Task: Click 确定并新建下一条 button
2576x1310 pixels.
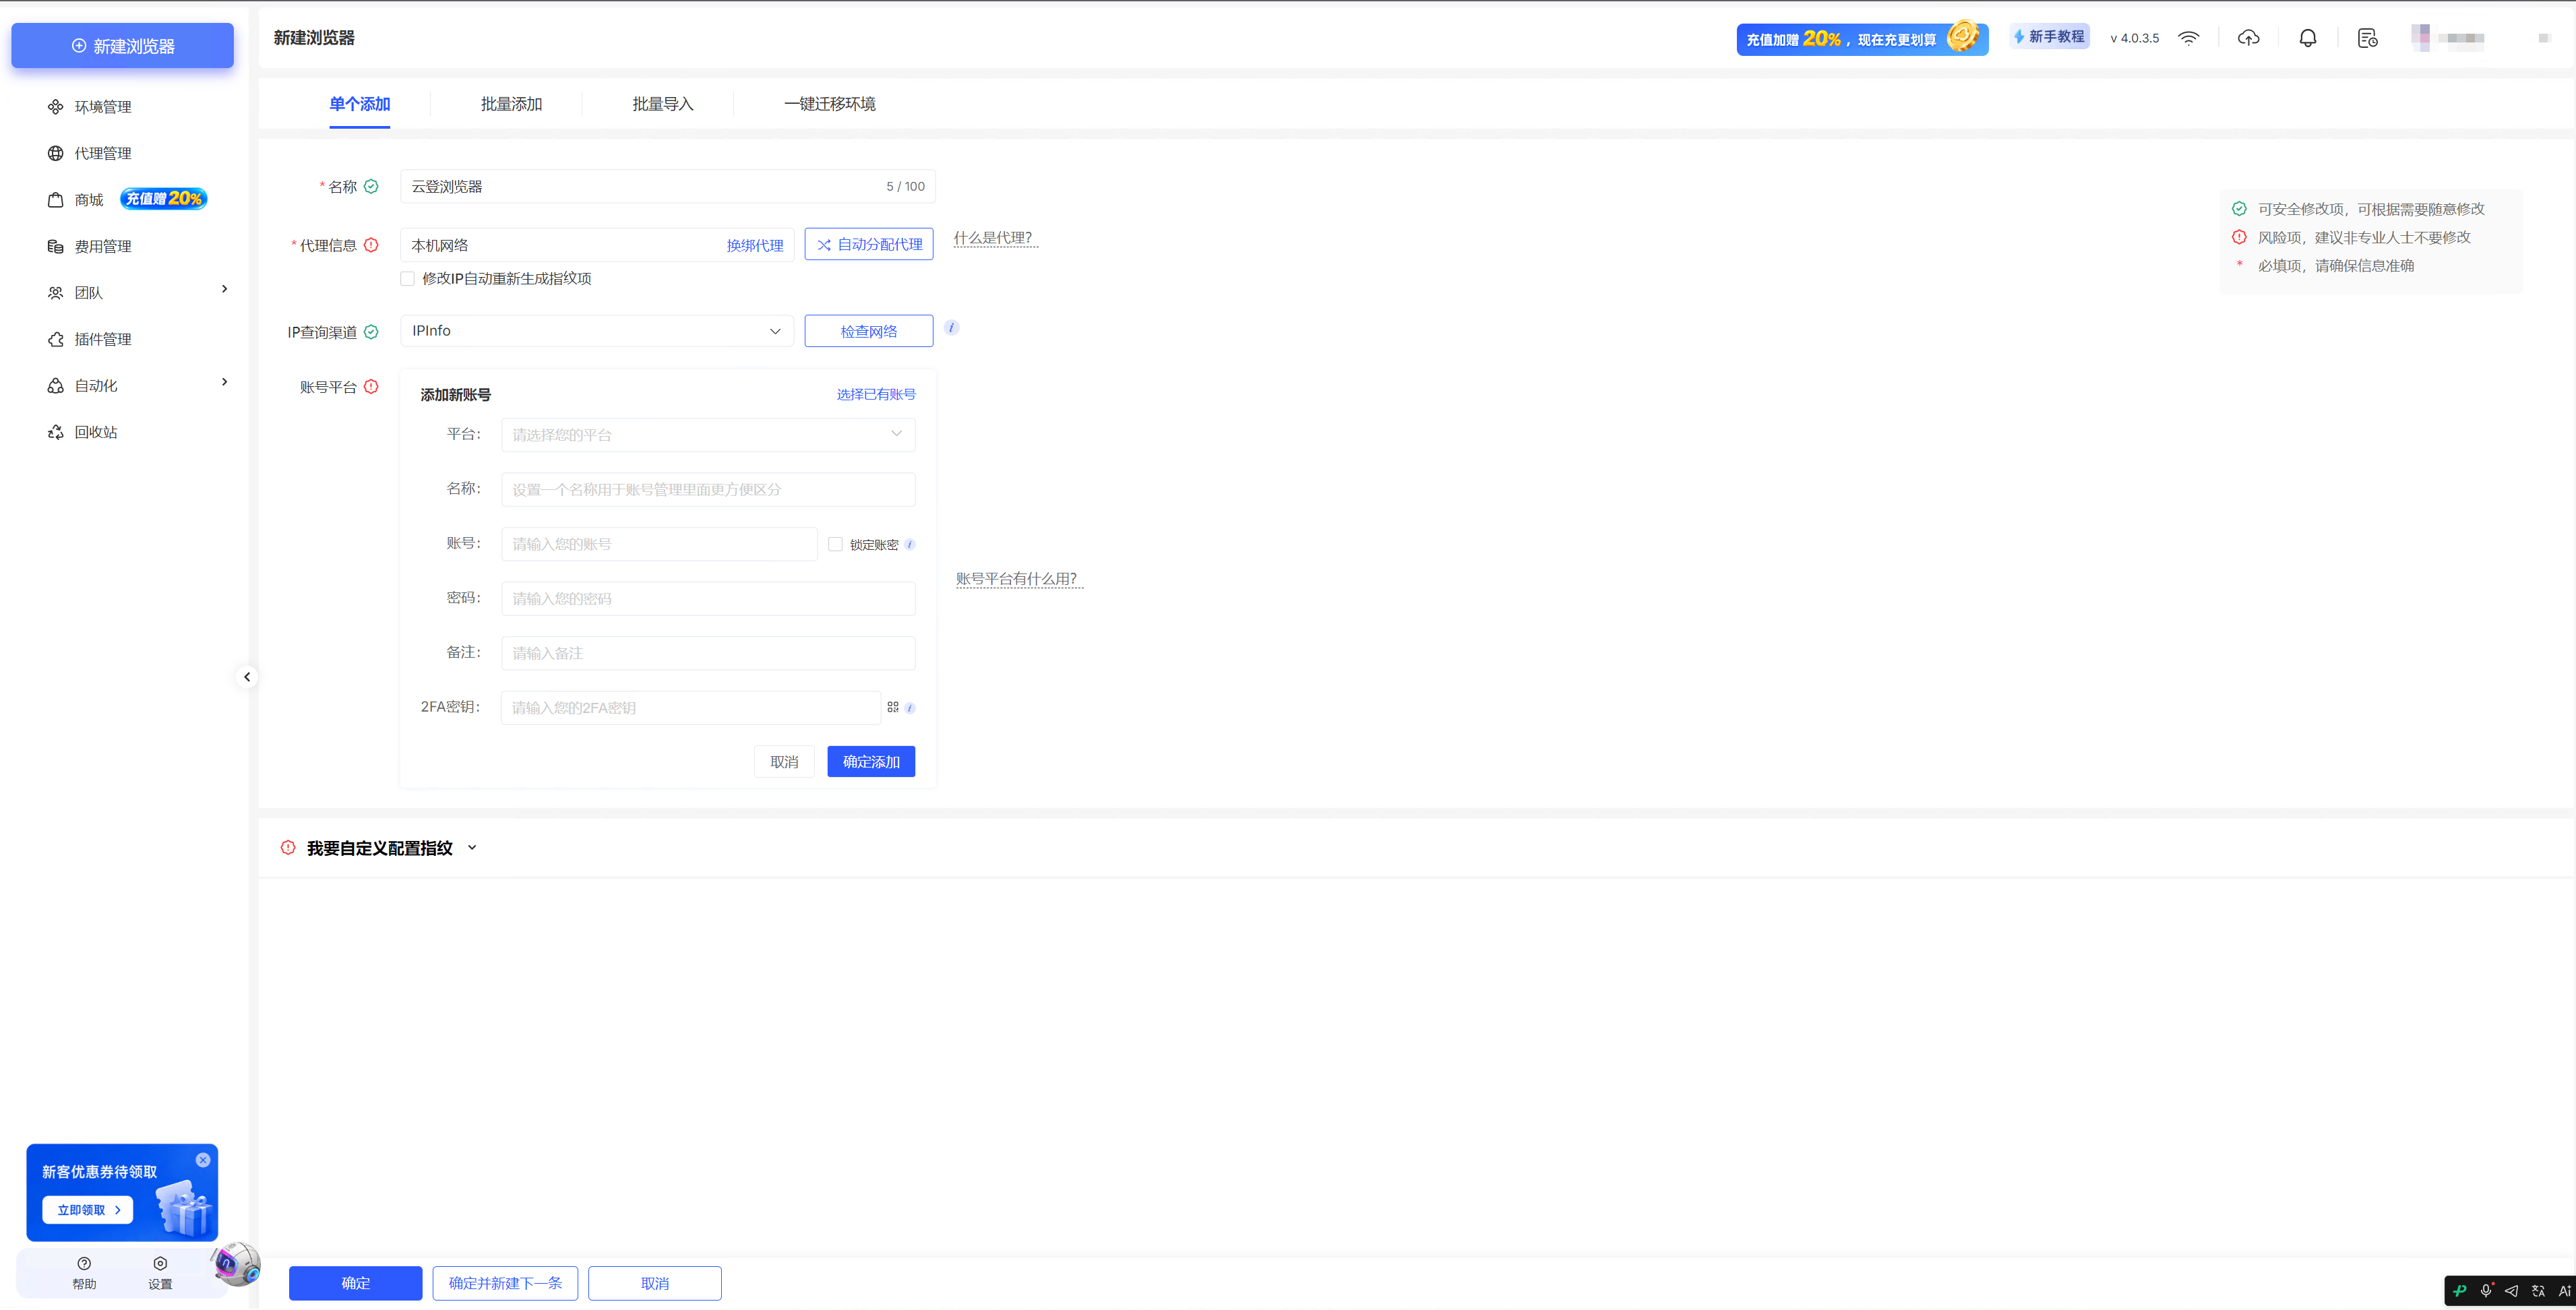Action: tap(505, 1284)
